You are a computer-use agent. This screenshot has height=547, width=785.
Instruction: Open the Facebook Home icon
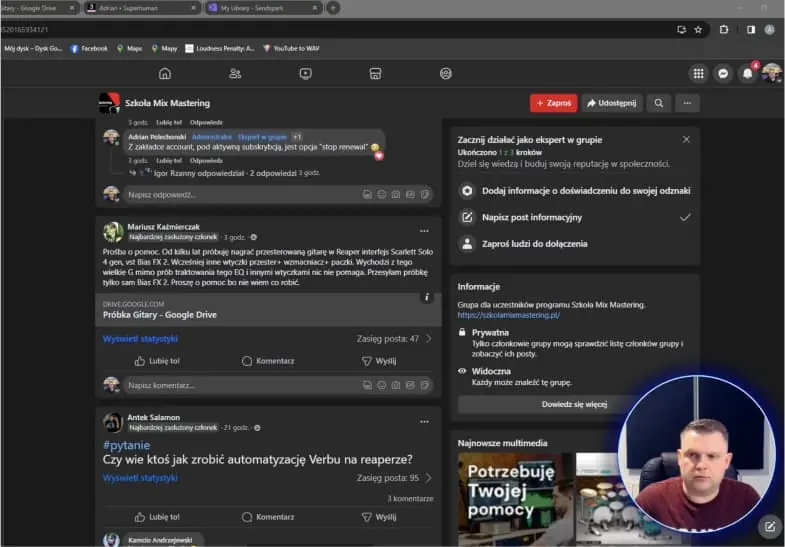click(165, 74)
